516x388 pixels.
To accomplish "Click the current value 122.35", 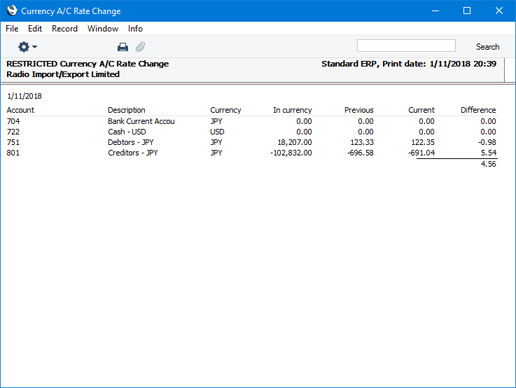I will (423, 142).
